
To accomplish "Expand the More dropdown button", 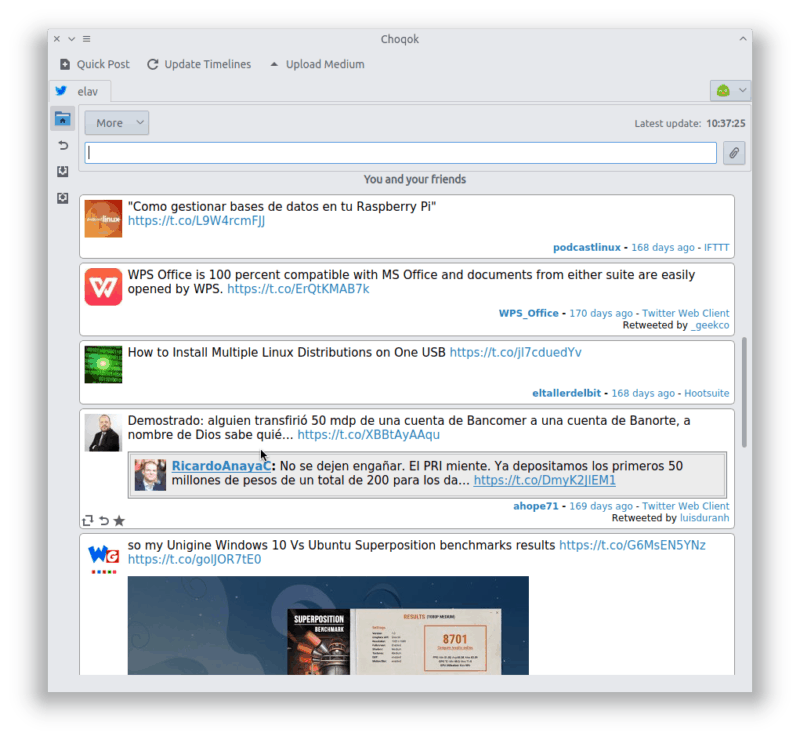I will point(116,123).
